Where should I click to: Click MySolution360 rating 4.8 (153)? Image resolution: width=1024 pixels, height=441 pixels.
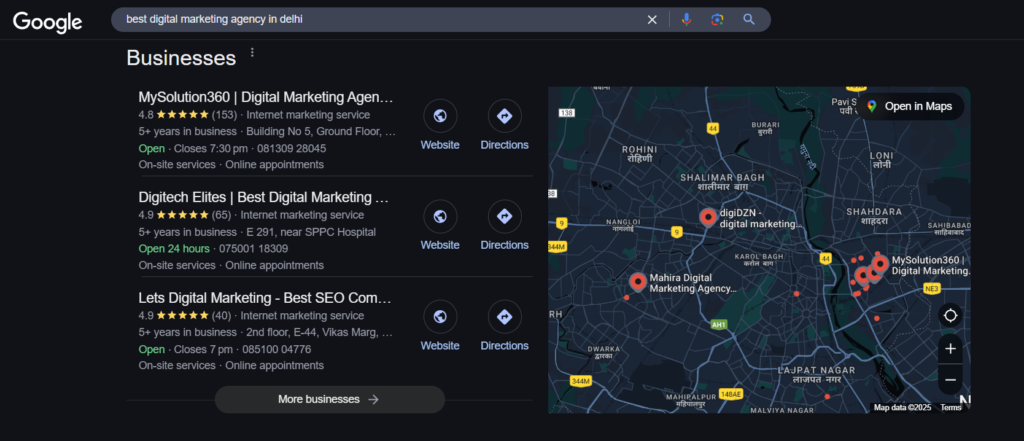click(x=187, y=115)
